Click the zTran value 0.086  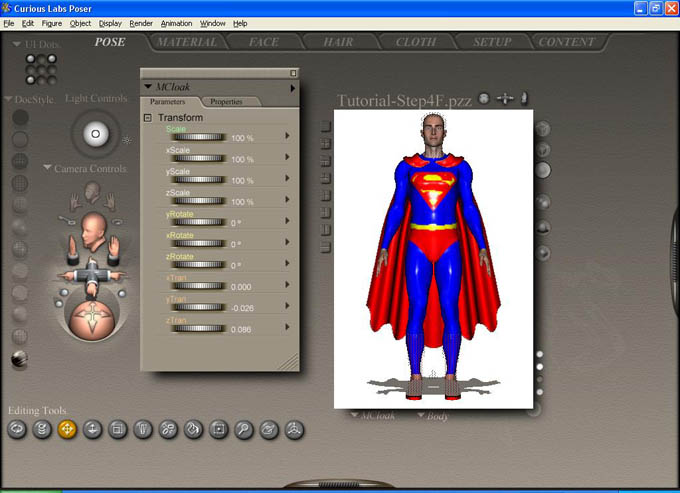[241, 329]
